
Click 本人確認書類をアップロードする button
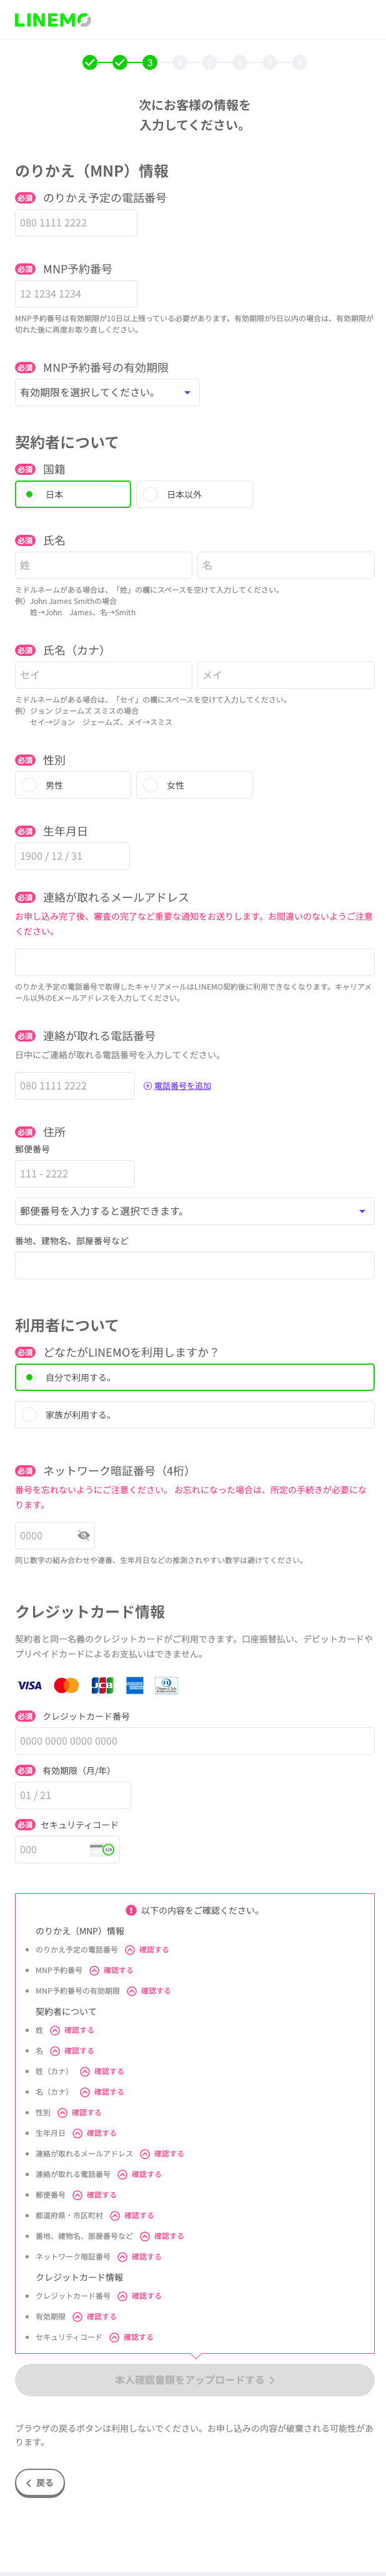[x=194, y=2379]
